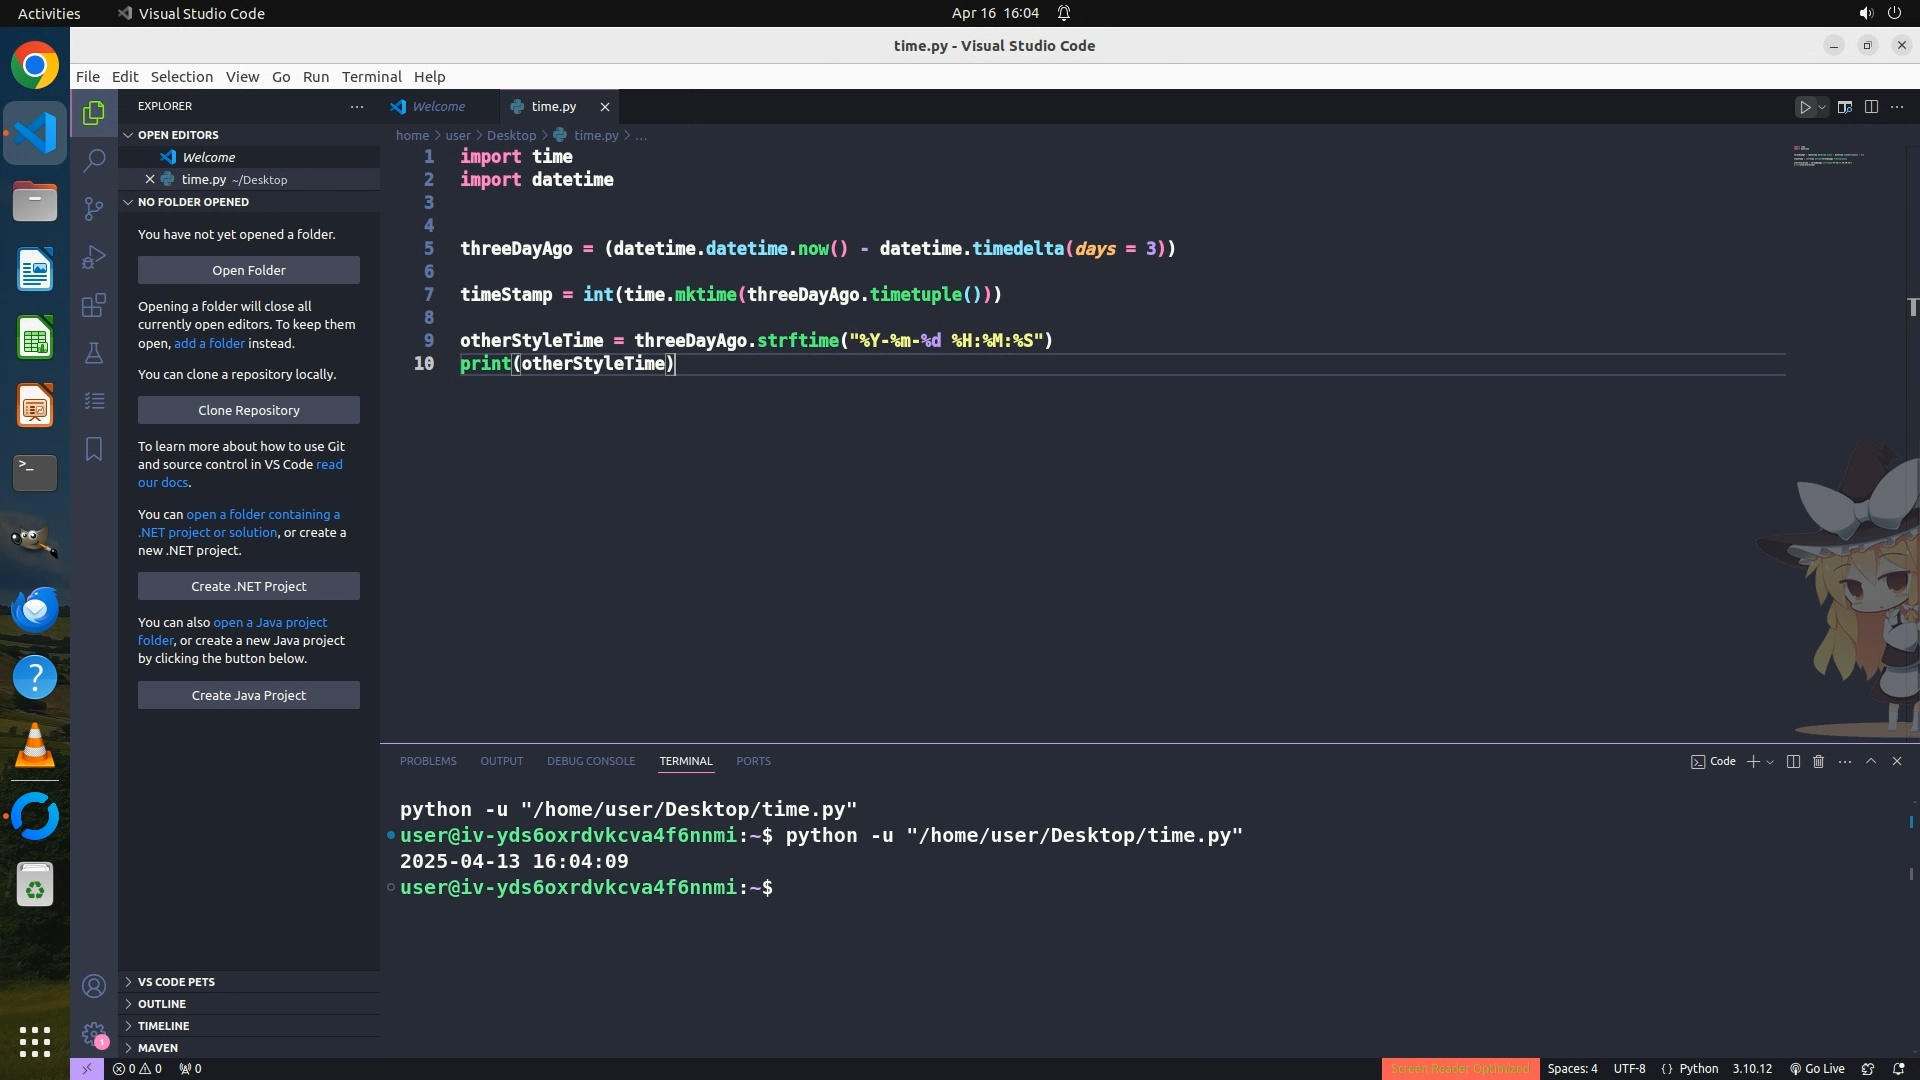Split the editor to the right

1871,107
